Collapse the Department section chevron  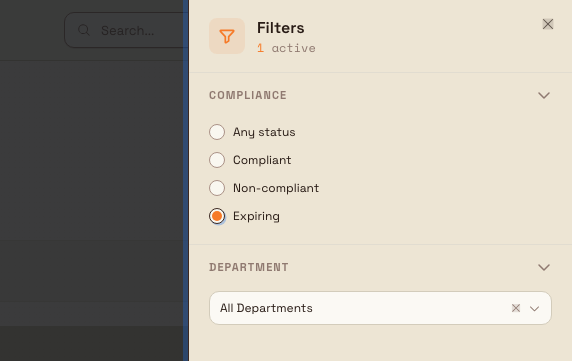544,267
